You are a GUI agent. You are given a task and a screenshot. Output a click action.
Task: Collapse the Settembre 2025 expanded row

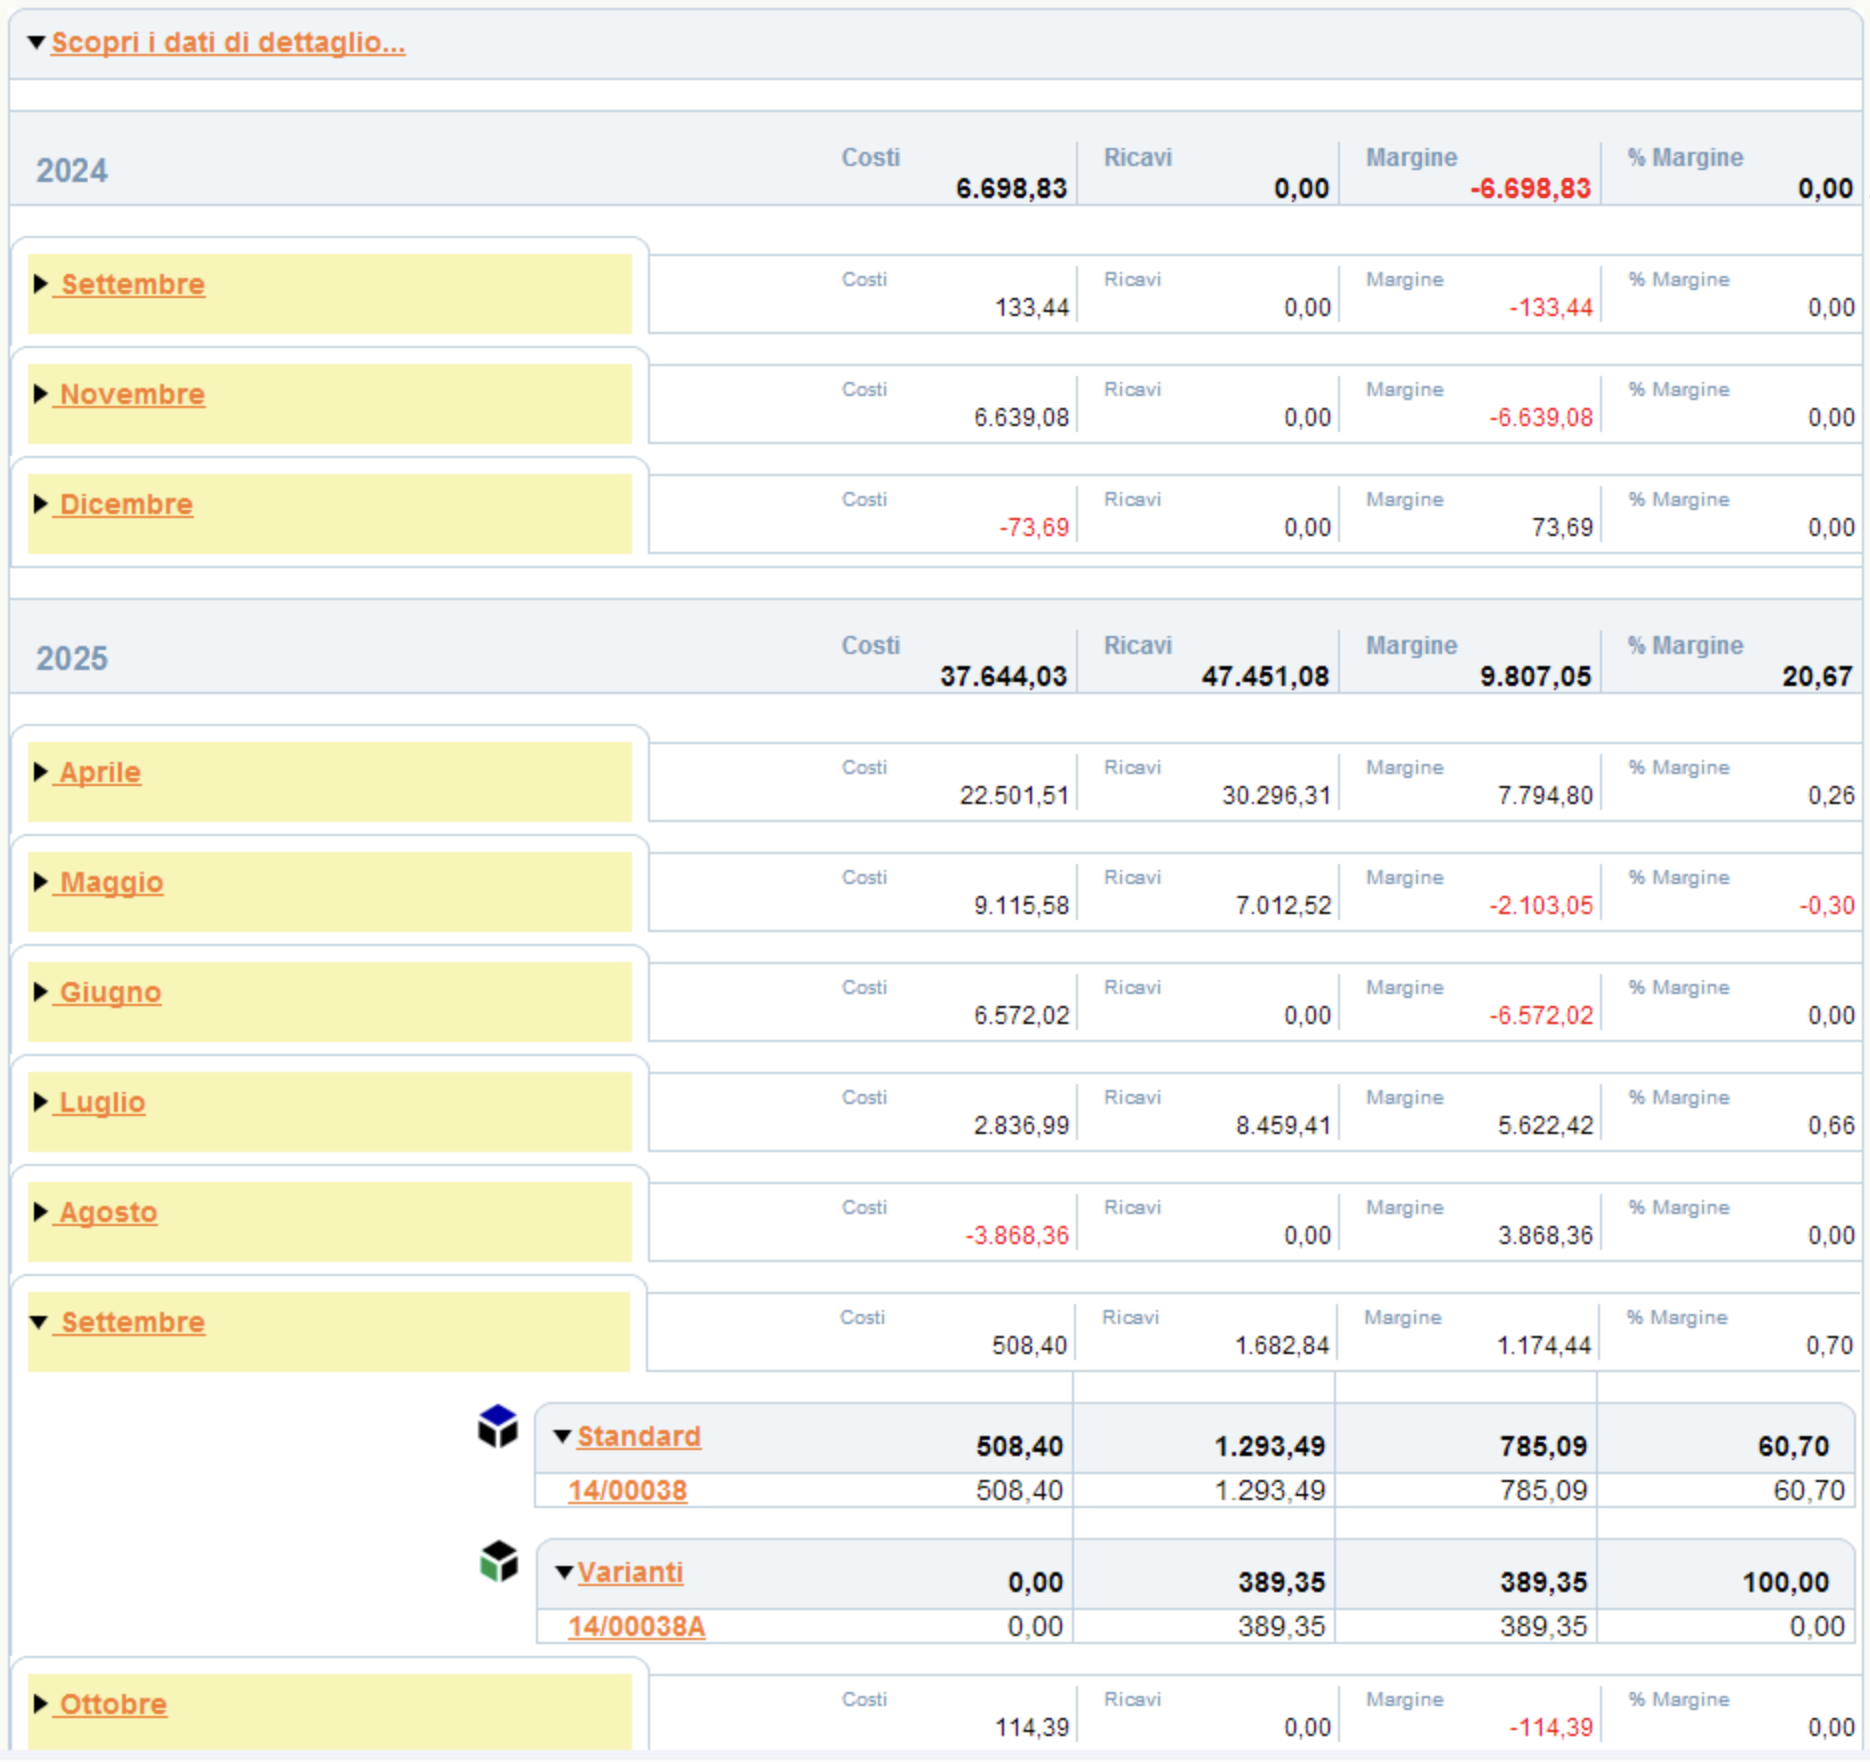pos(39,1322)
